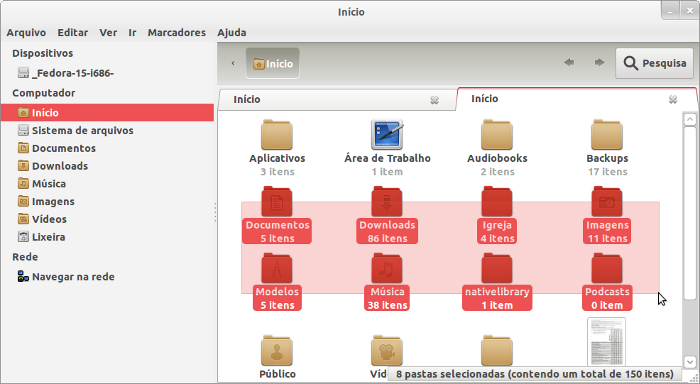Click the '38 itens' Música label
700x384 pixels.
point(387,305)
